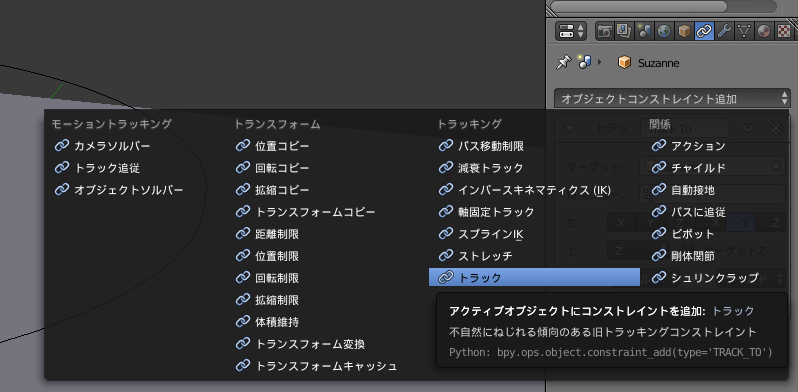798x392 pixels.
Task: Open the Modifiers wrench tab
Action: pyautogui.click(x=724, y=32)
